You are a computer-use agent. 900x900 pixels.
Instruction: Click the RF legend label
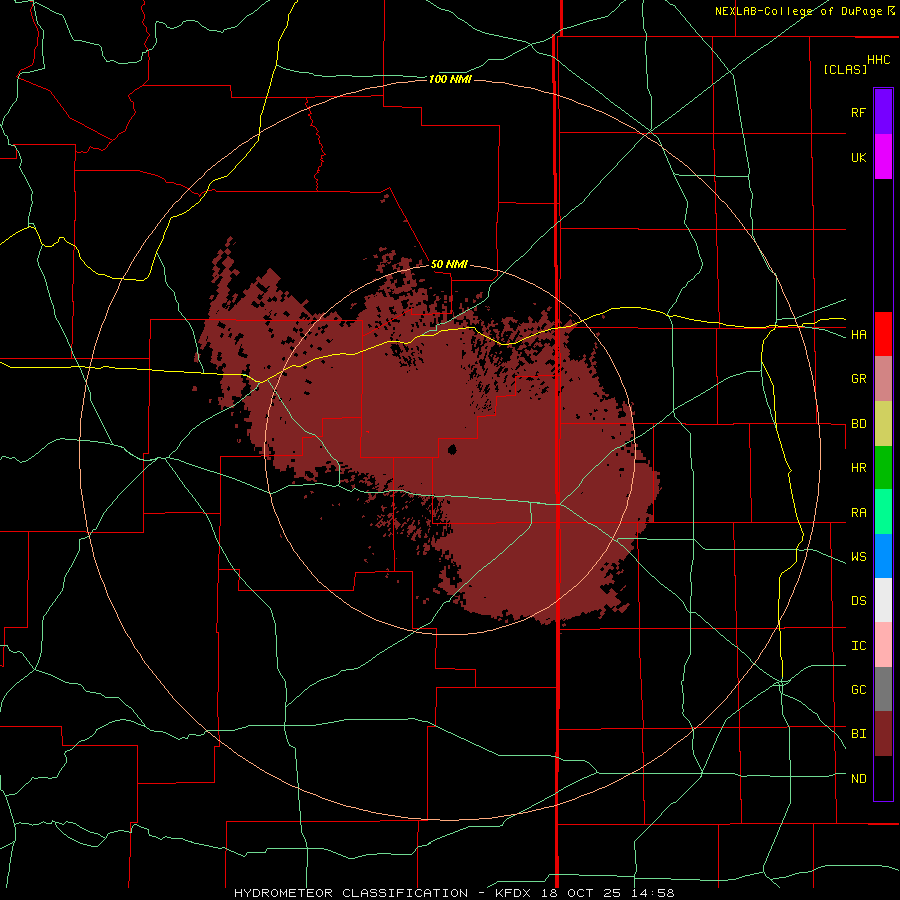coord(858,112)
